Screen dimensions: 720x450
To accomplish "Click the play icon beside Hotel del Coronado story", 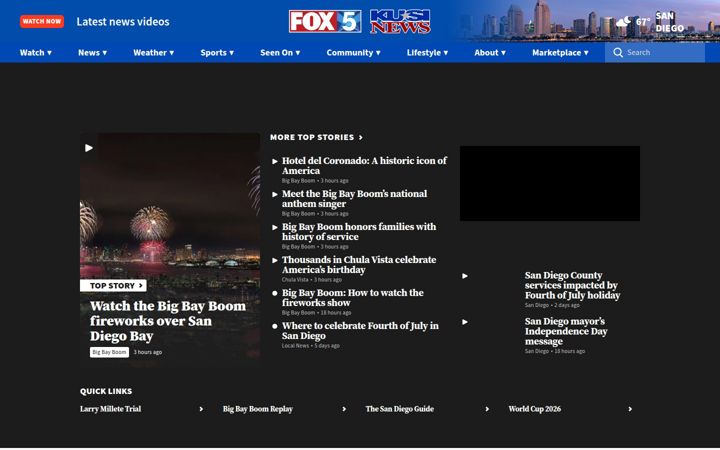I will coord(275,161).
